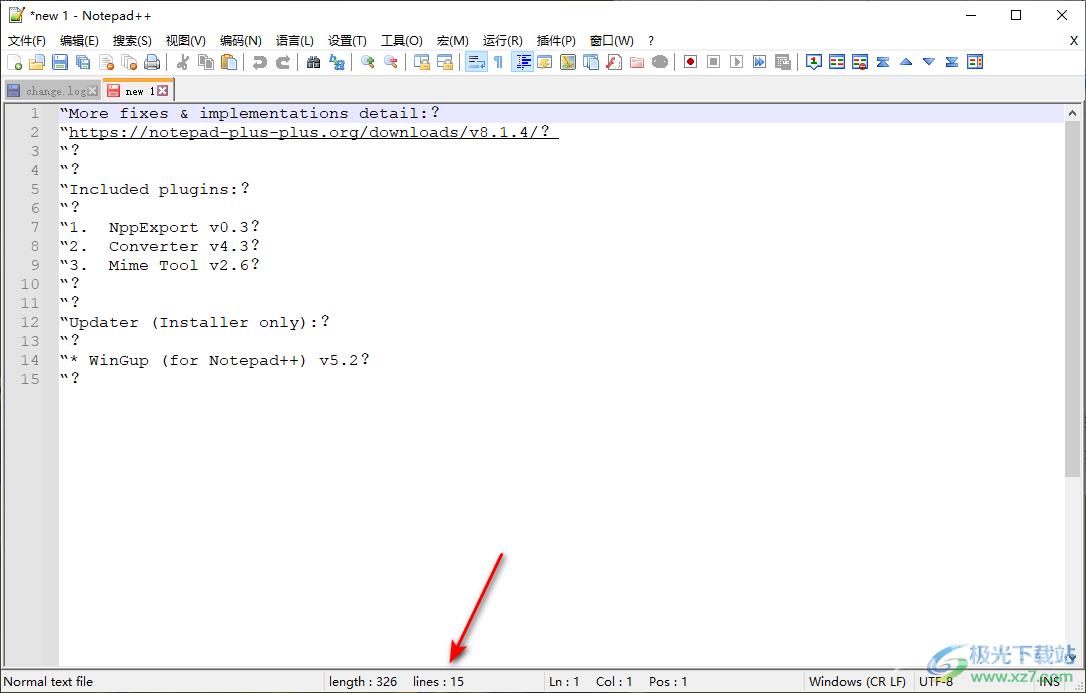Click the Close document toolbar icon

(x=106, y=62)
